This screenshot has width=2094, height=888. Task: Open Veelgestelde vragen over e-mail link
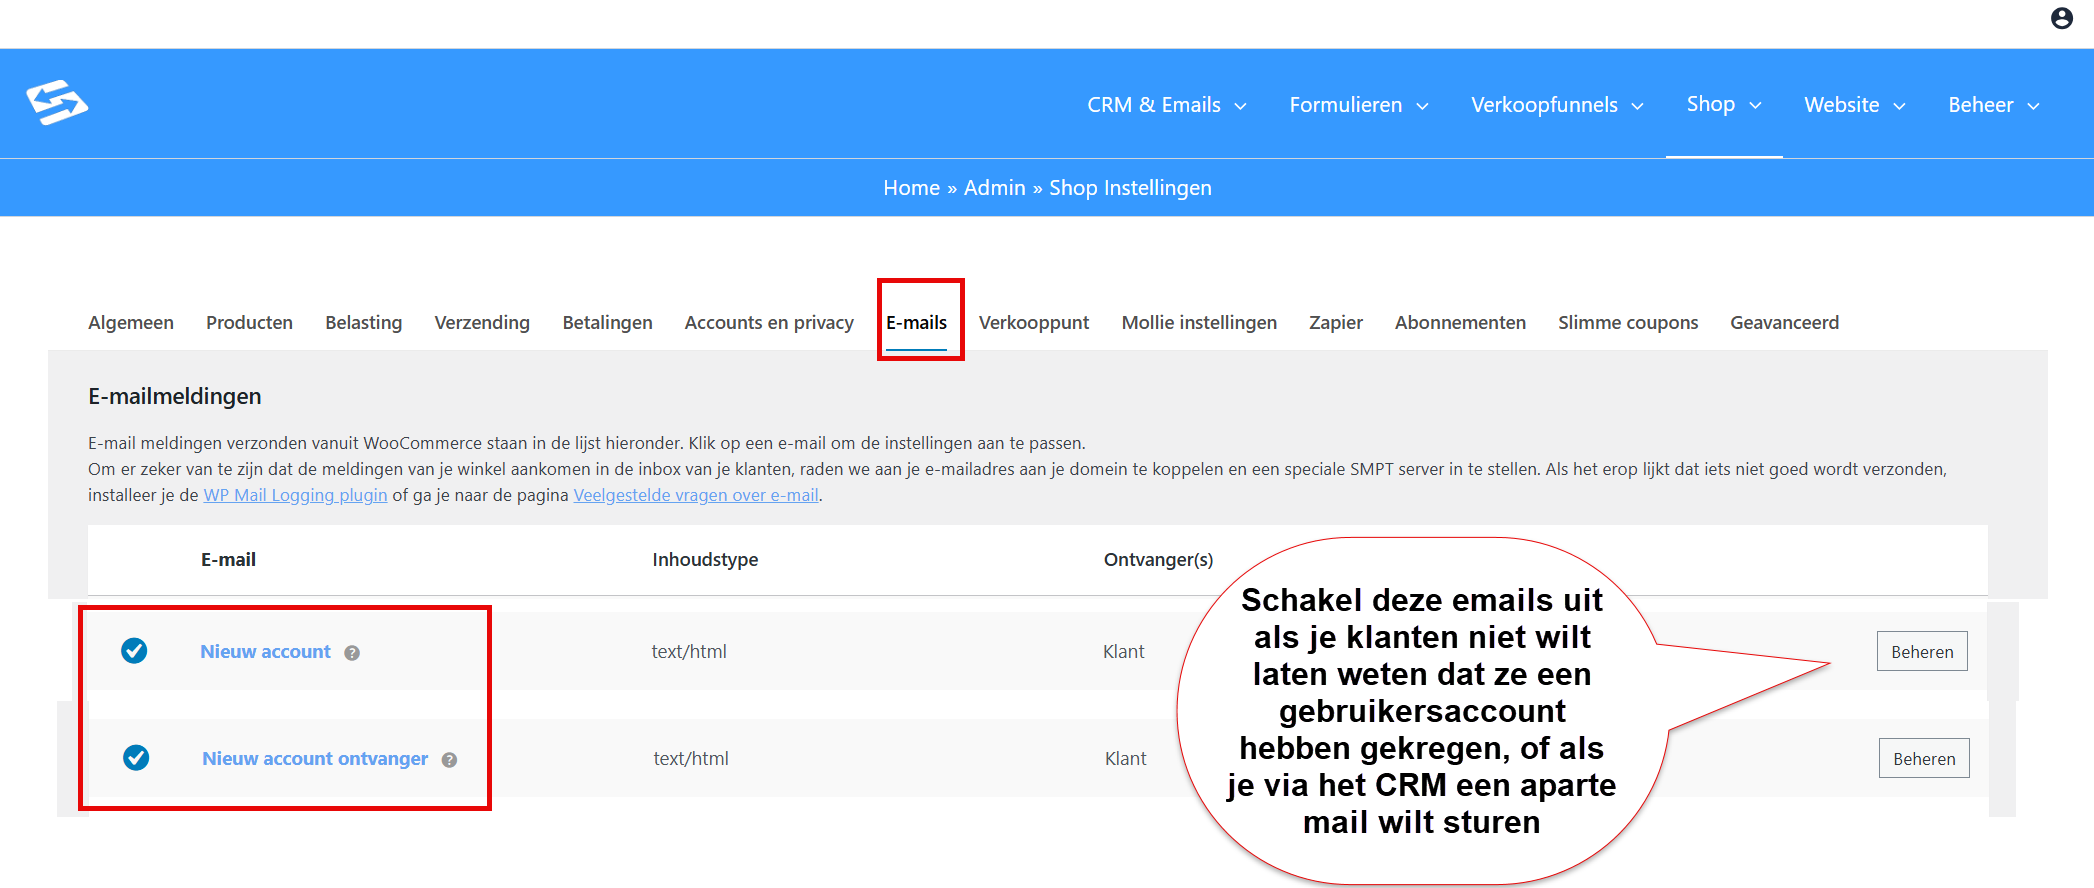pos(696,495)
